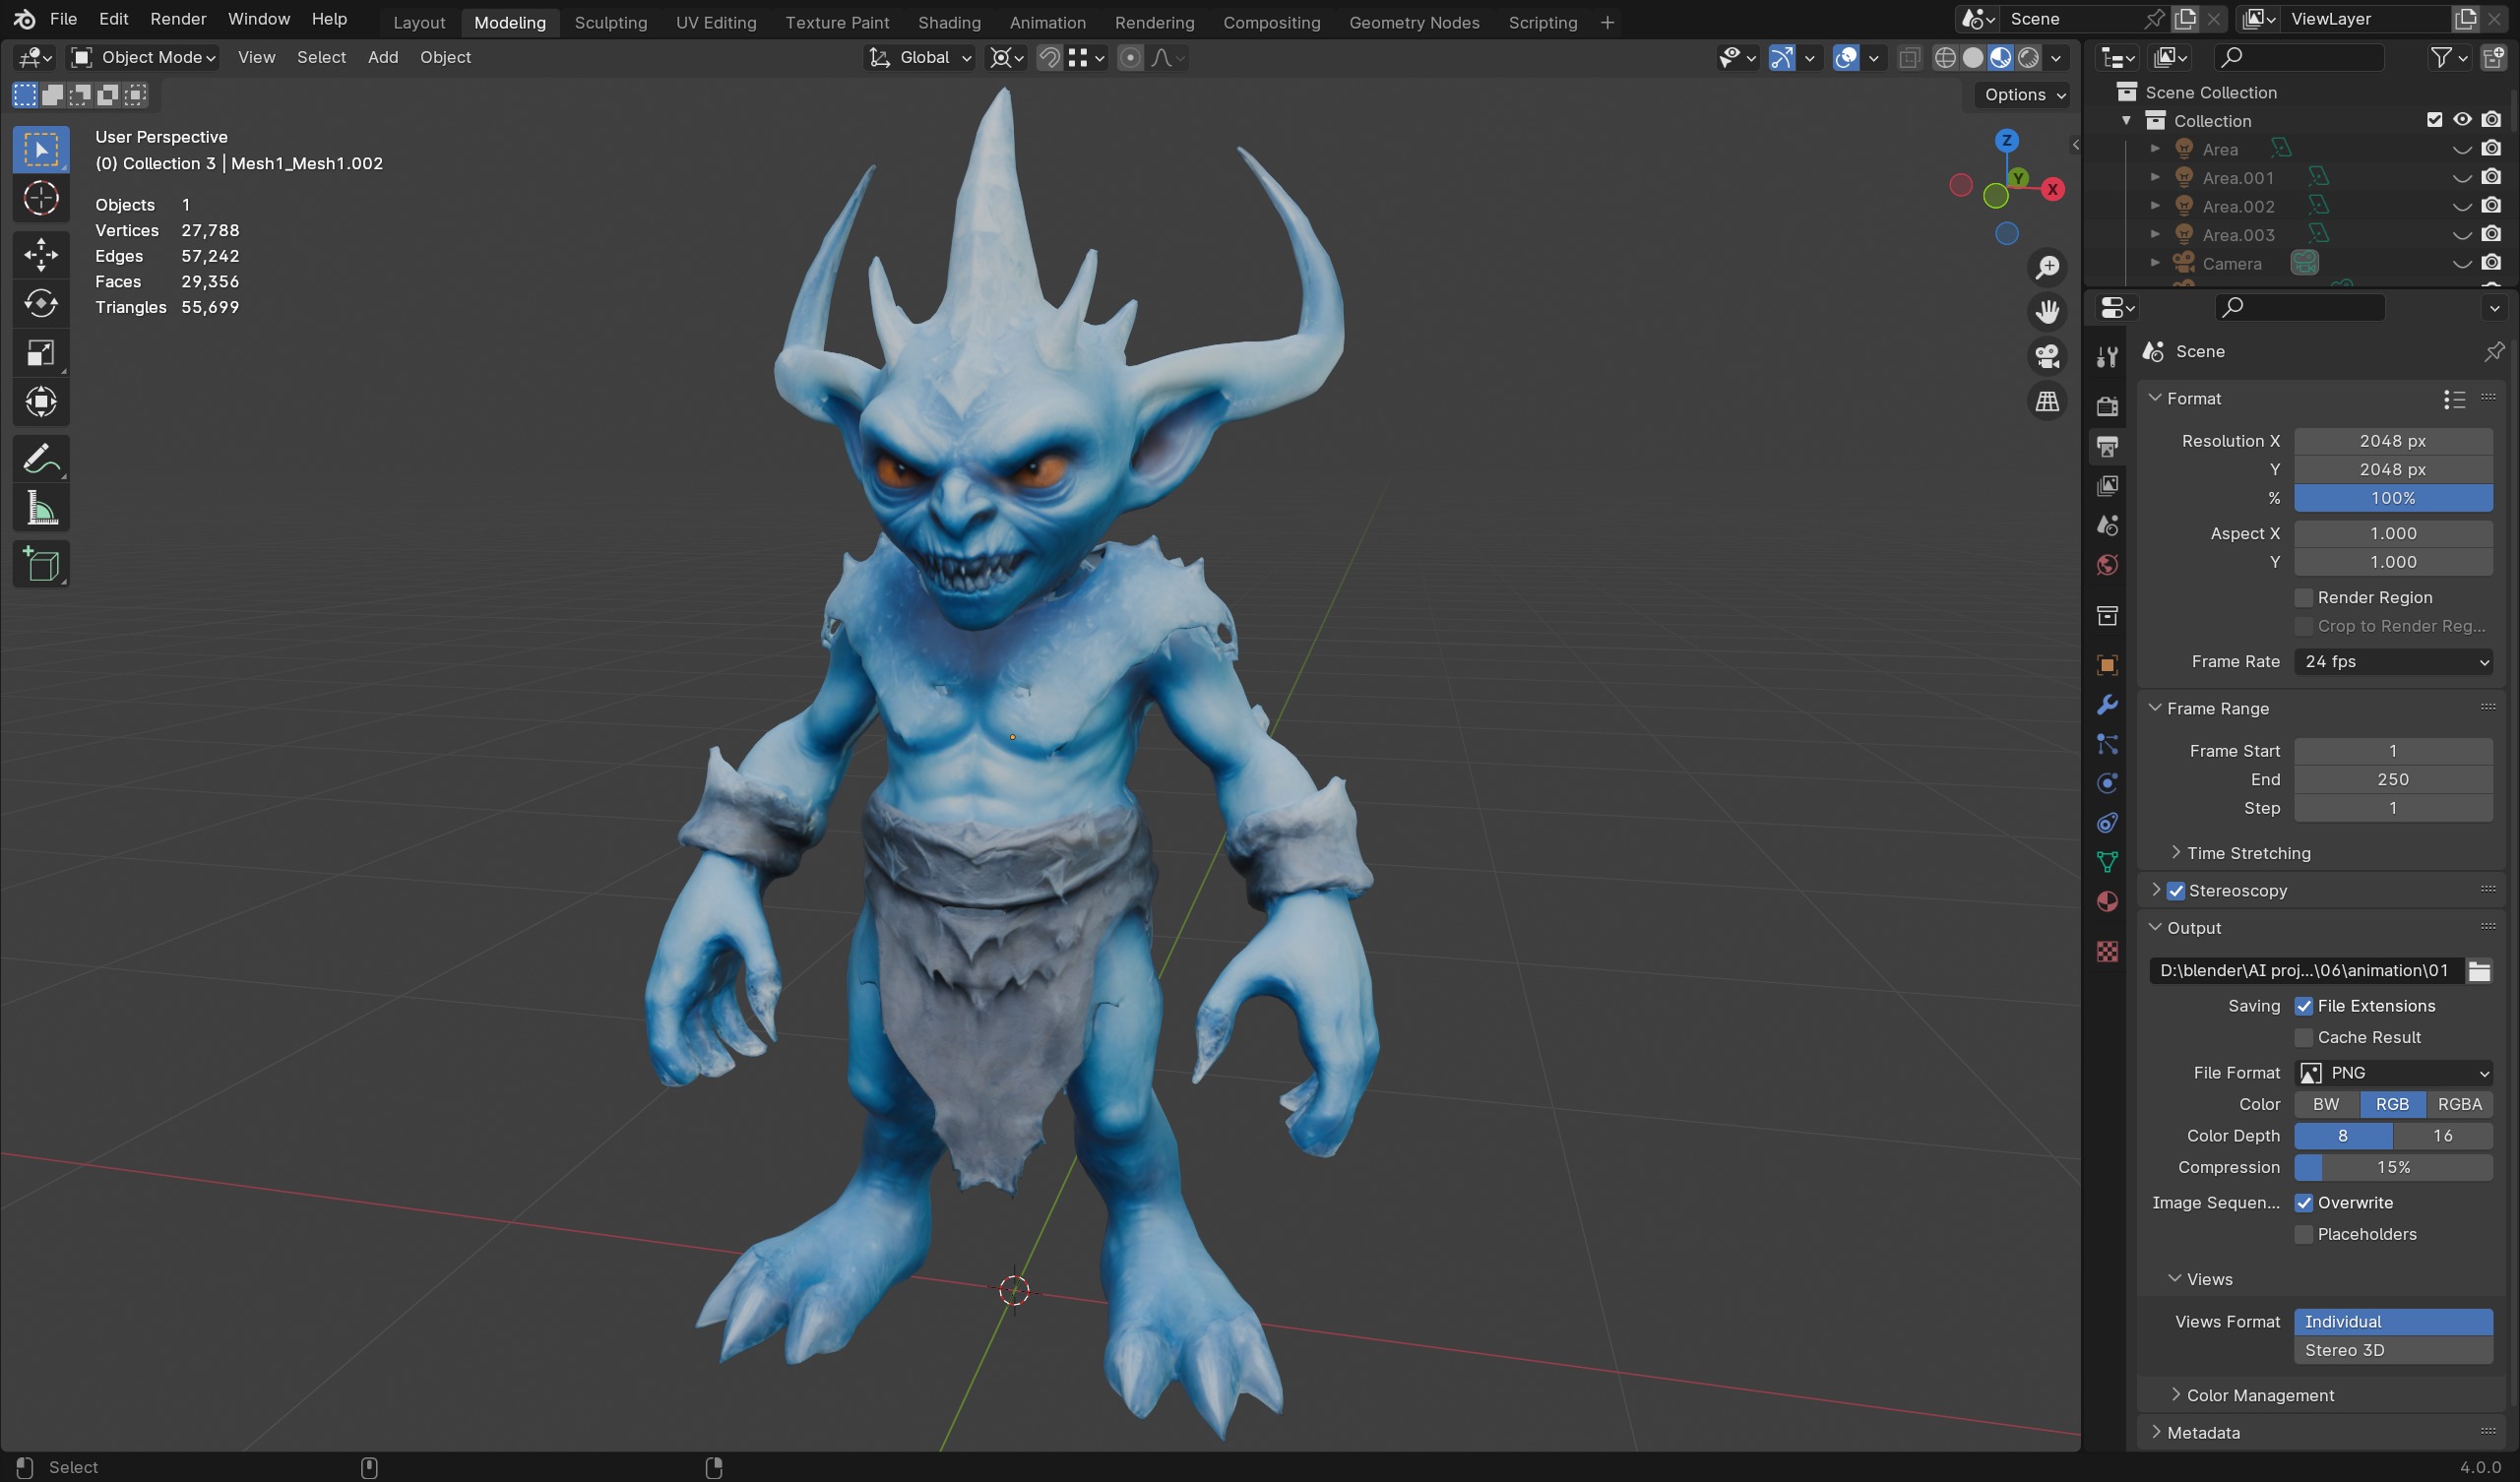
Task: Expand Area.001 in the outliner
Action: tap(2155, 177)
